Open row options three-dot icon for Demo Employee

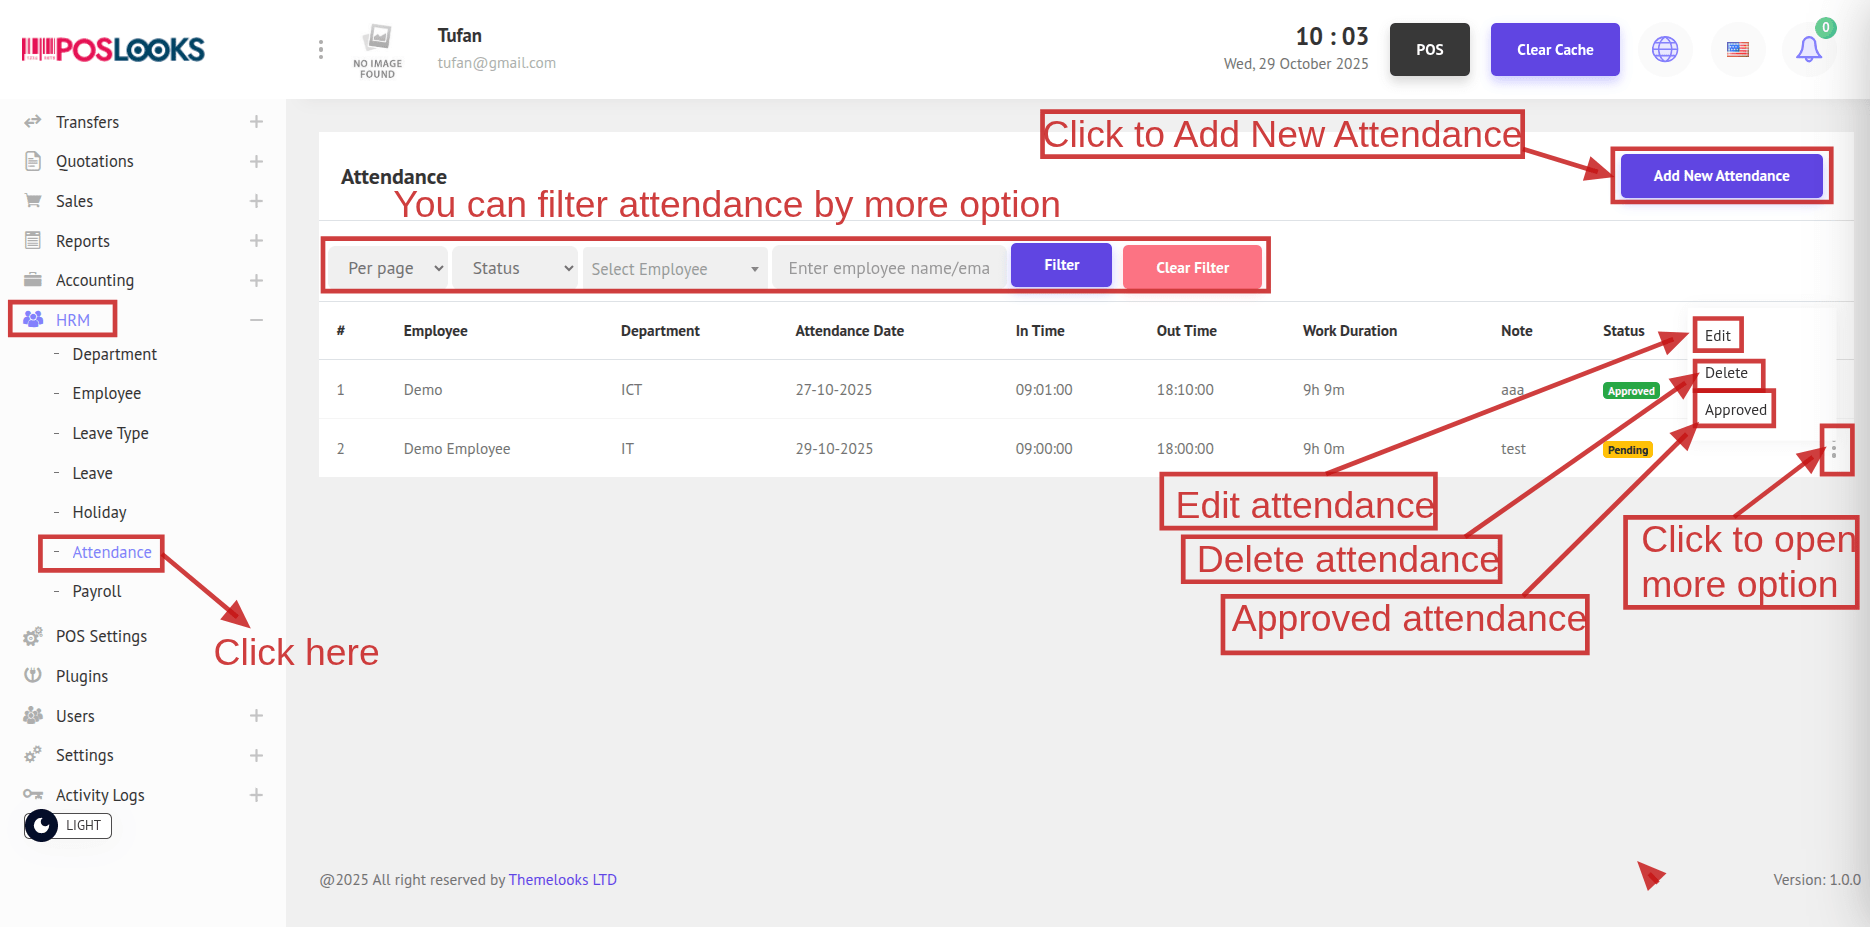[1833, 450]
